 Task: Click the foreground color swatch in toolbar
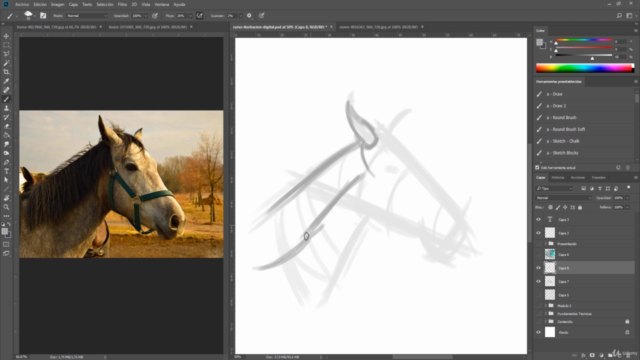pos(4,231)
